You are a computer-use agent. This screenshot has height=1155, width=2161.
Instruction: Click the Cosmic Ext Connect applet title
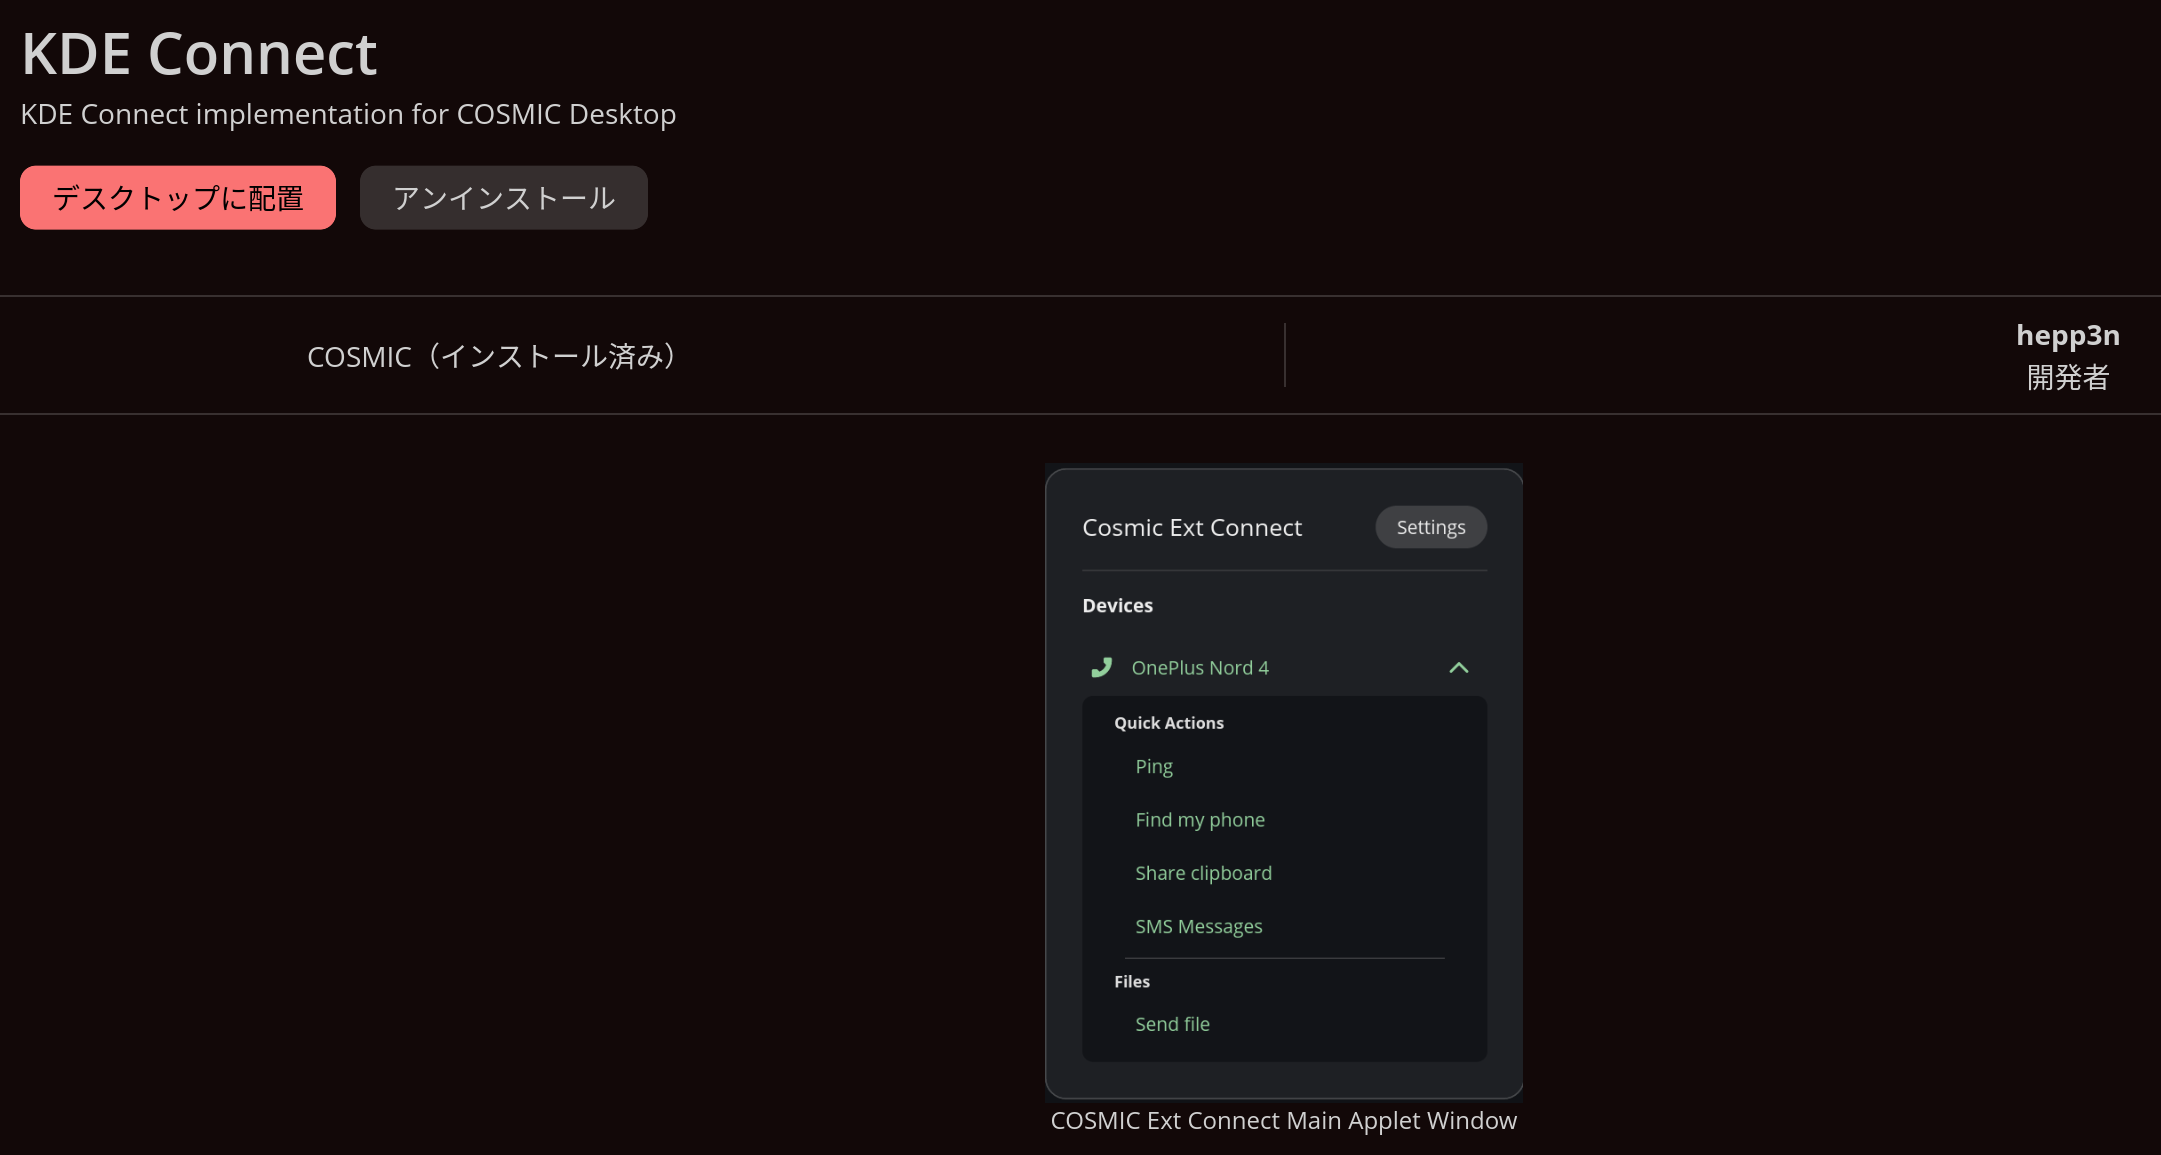(x=1191, y=527)
